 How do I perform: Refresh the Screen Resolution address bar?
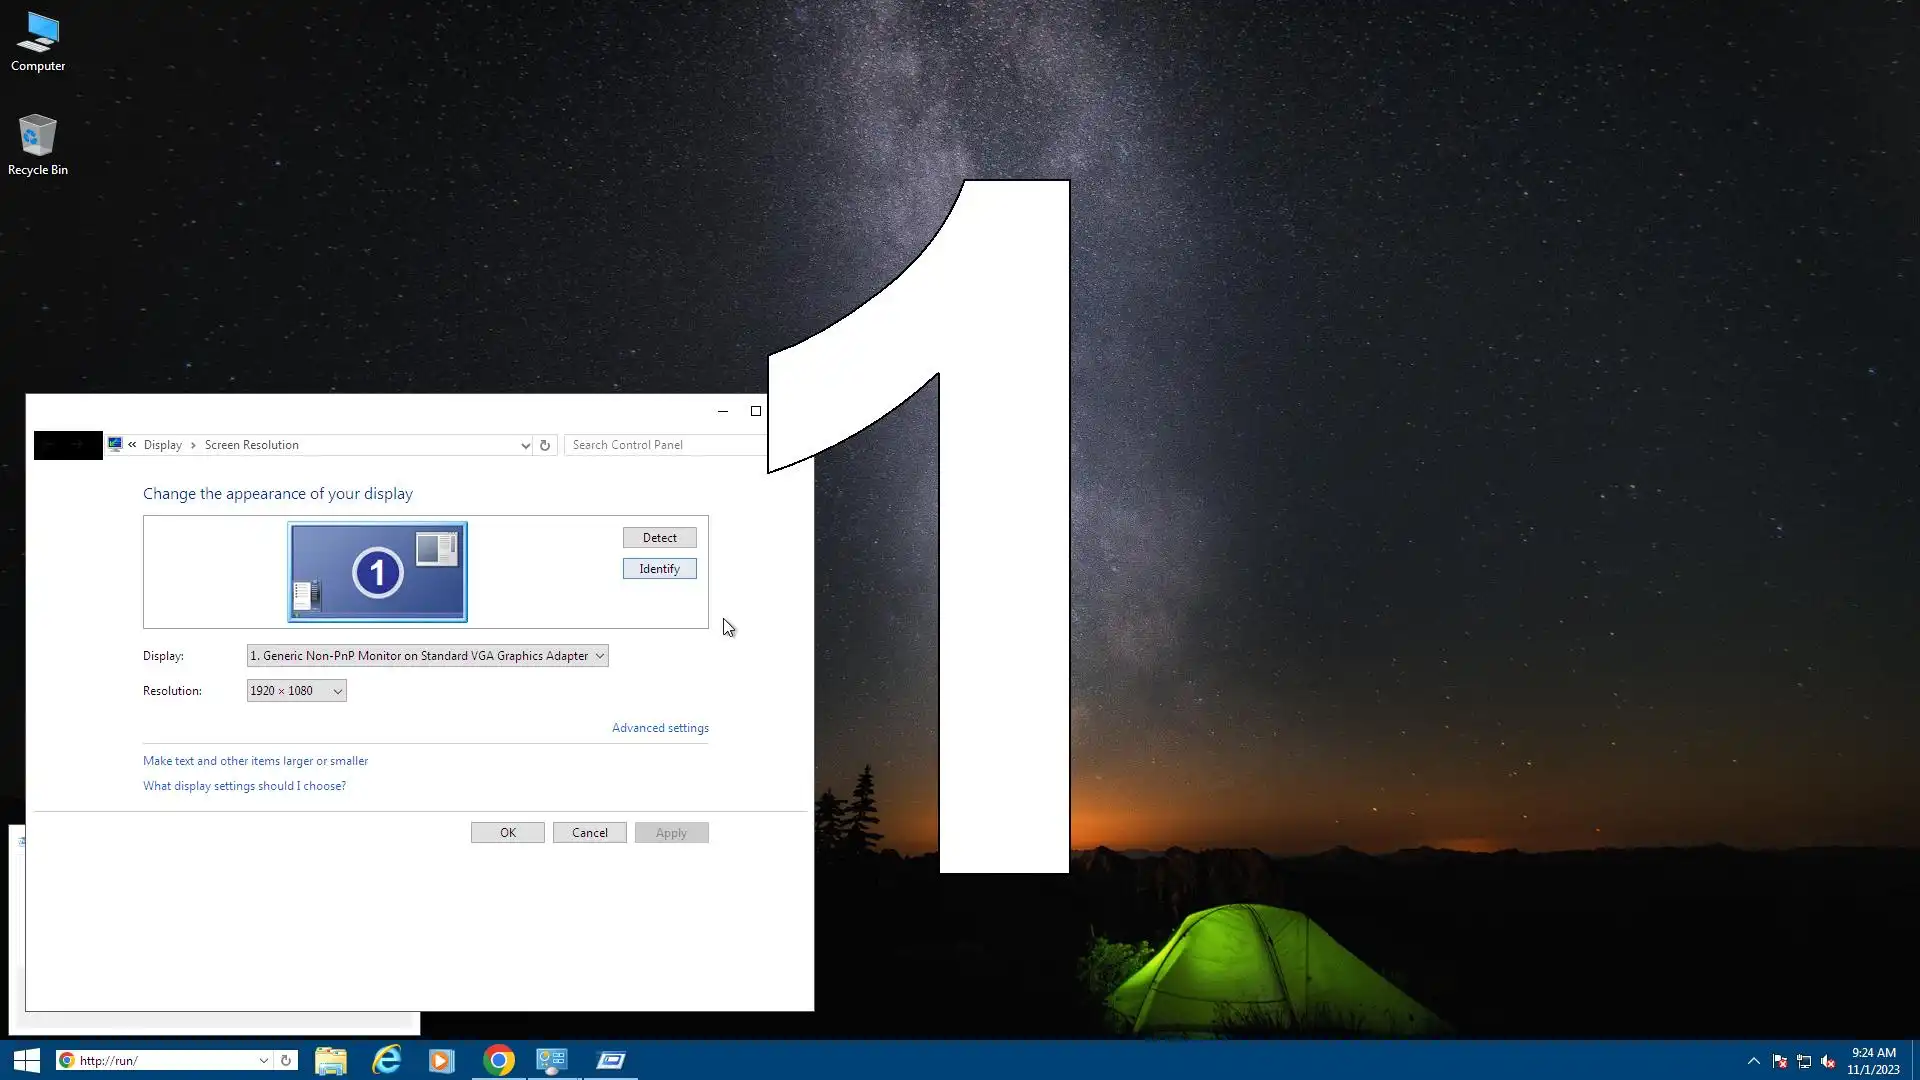point(545,445)
